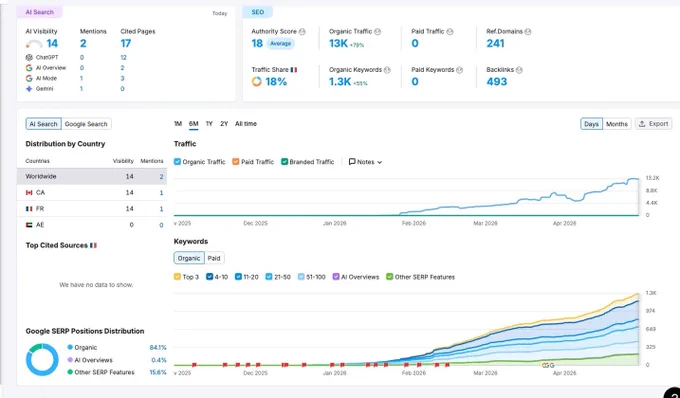Click the Google icon beside AI Mode
The width and height of the screenshot is (680, 398).
pyautogui.click(x=29, y=78)
